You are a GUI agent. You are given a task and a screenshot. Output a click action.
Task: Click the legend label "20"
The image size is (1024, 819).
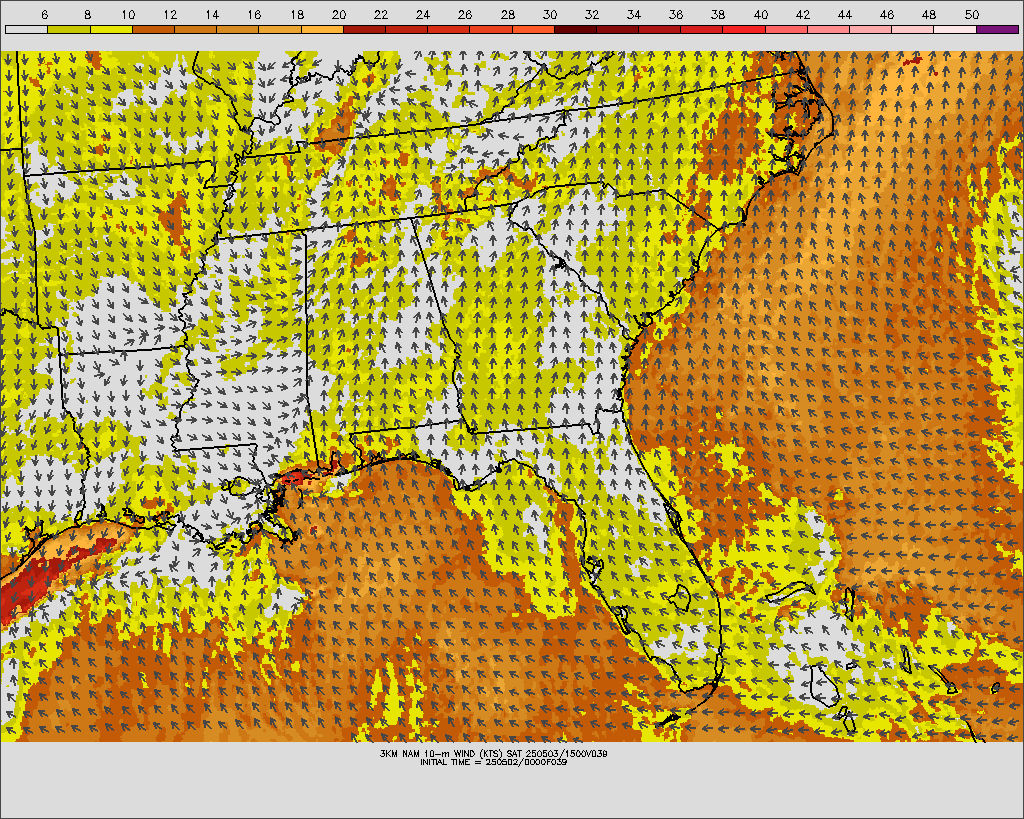(x=338, y=14)
